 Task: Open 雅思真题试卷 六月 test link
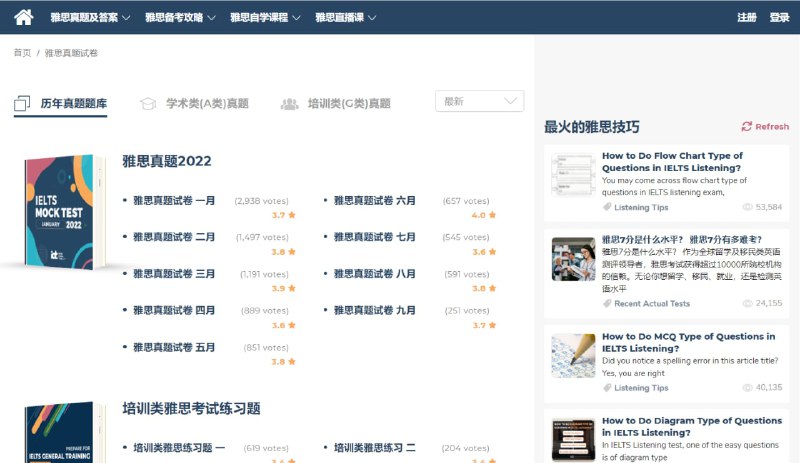374,201
